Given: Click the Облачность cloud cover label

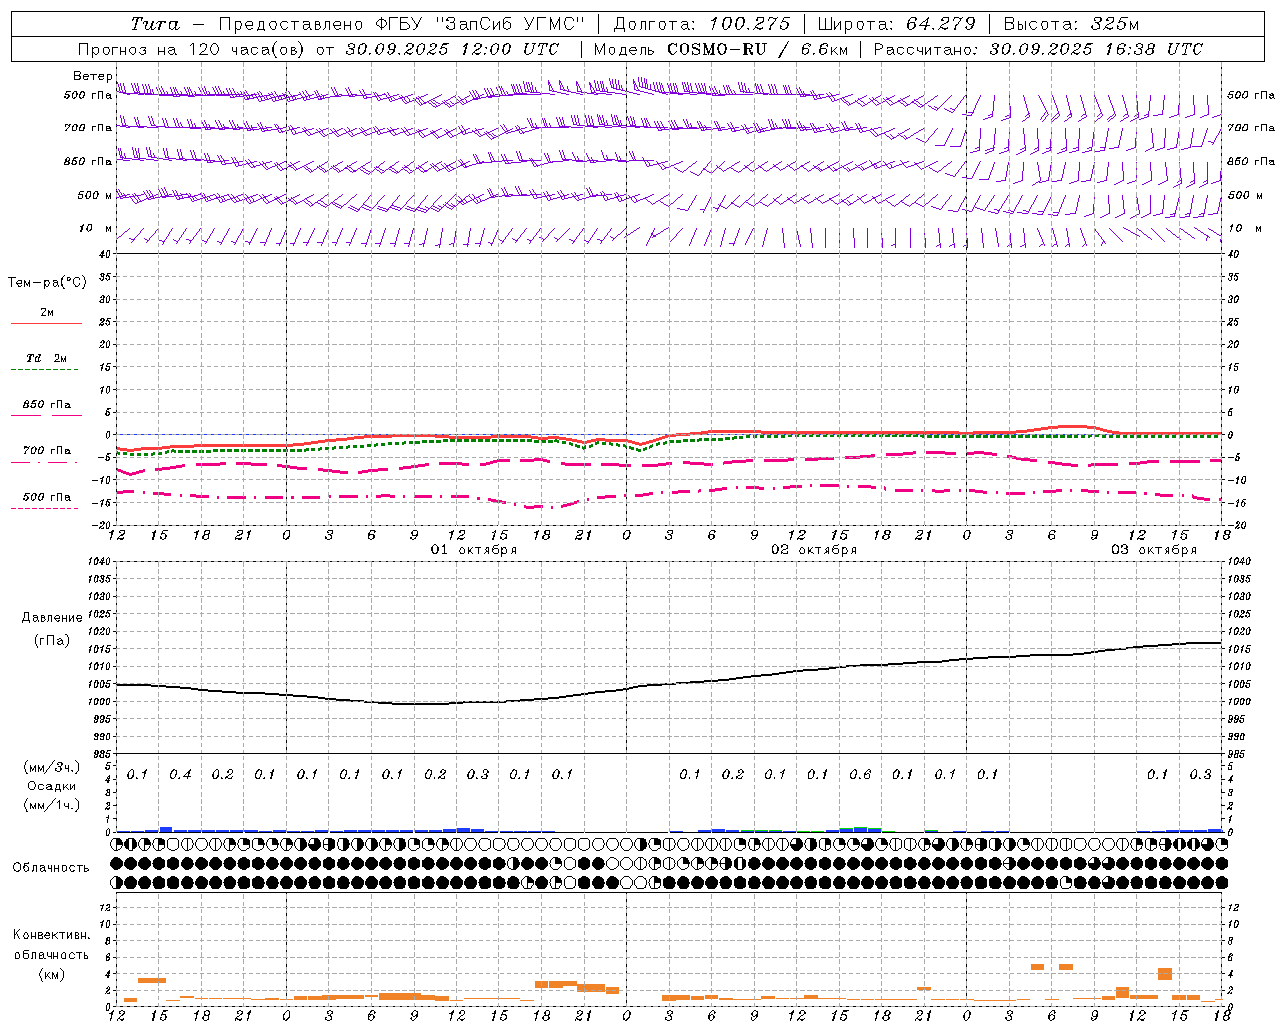Looking at the screenshot, I should point(51,868).
